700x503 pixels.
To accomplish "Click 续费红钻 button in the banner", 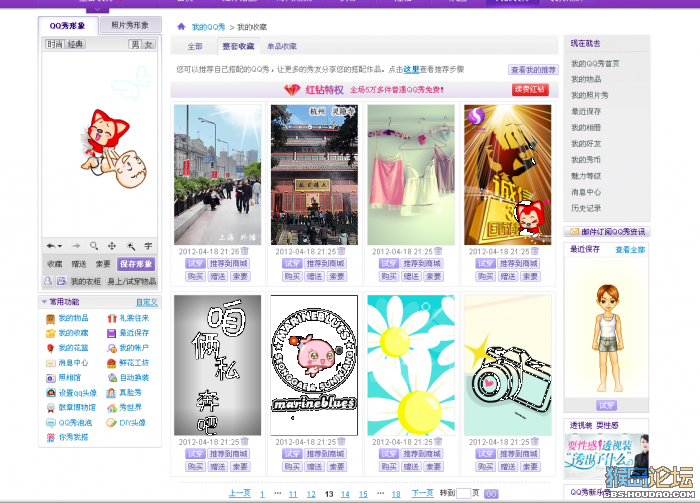I will pyautogui.click(x=529, y=89).
